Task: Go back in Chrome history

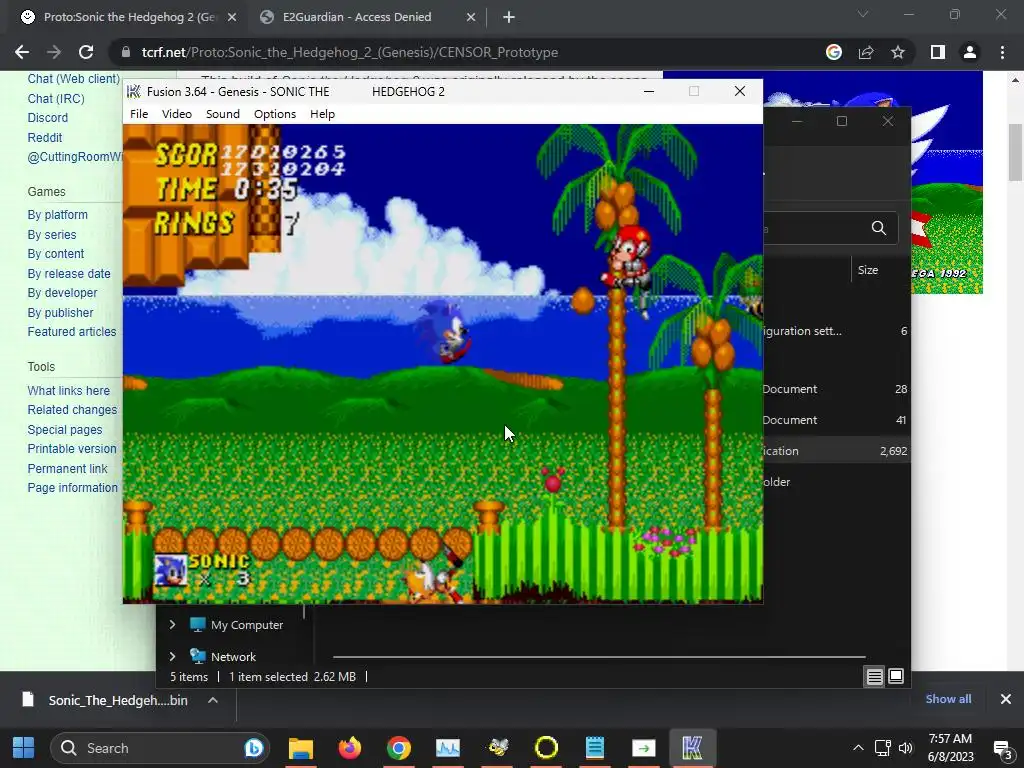Action: 22,52
